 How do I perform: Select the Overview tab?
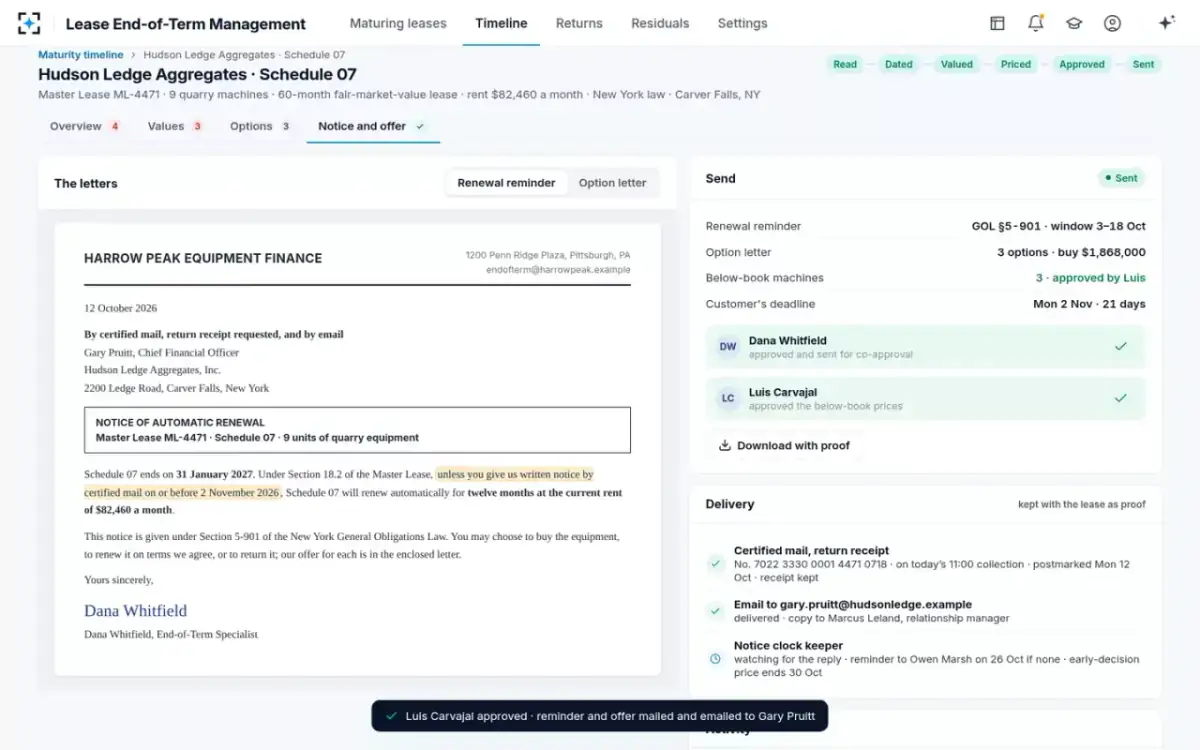coord(85,126)
